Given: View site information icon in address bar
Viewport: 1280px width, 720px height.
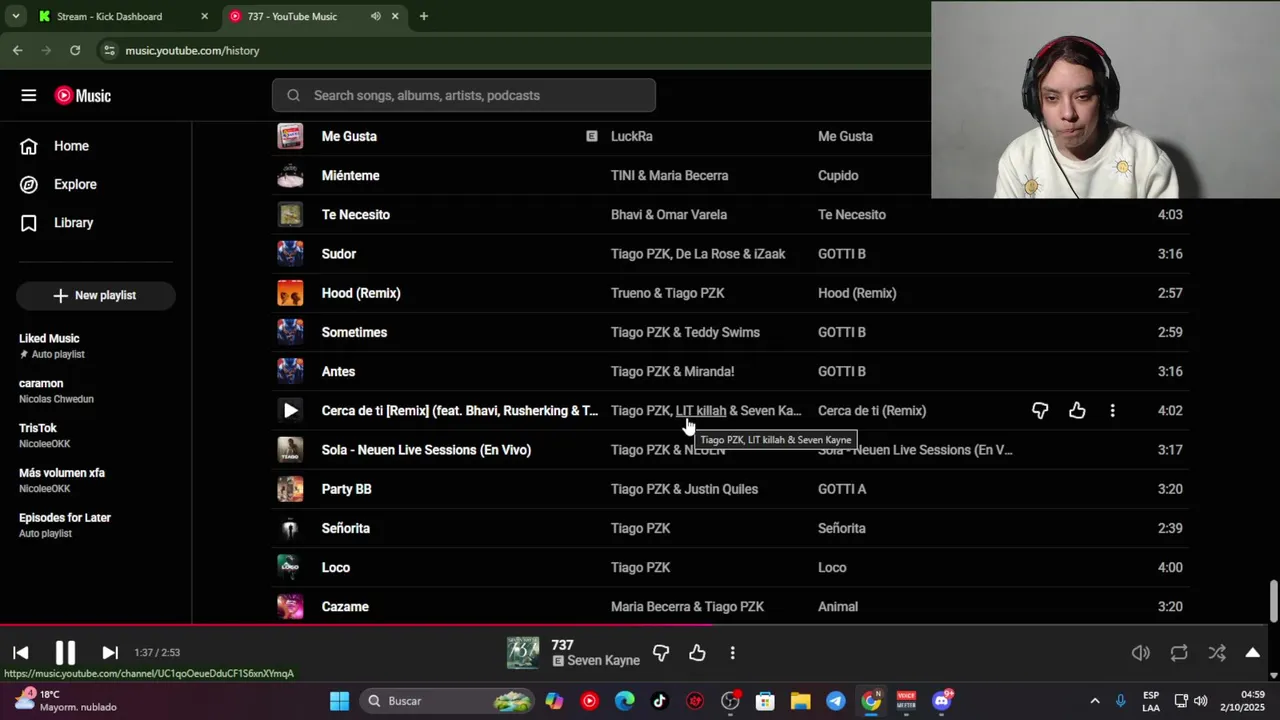Looking at the screenshot, I should click(108, 50).
